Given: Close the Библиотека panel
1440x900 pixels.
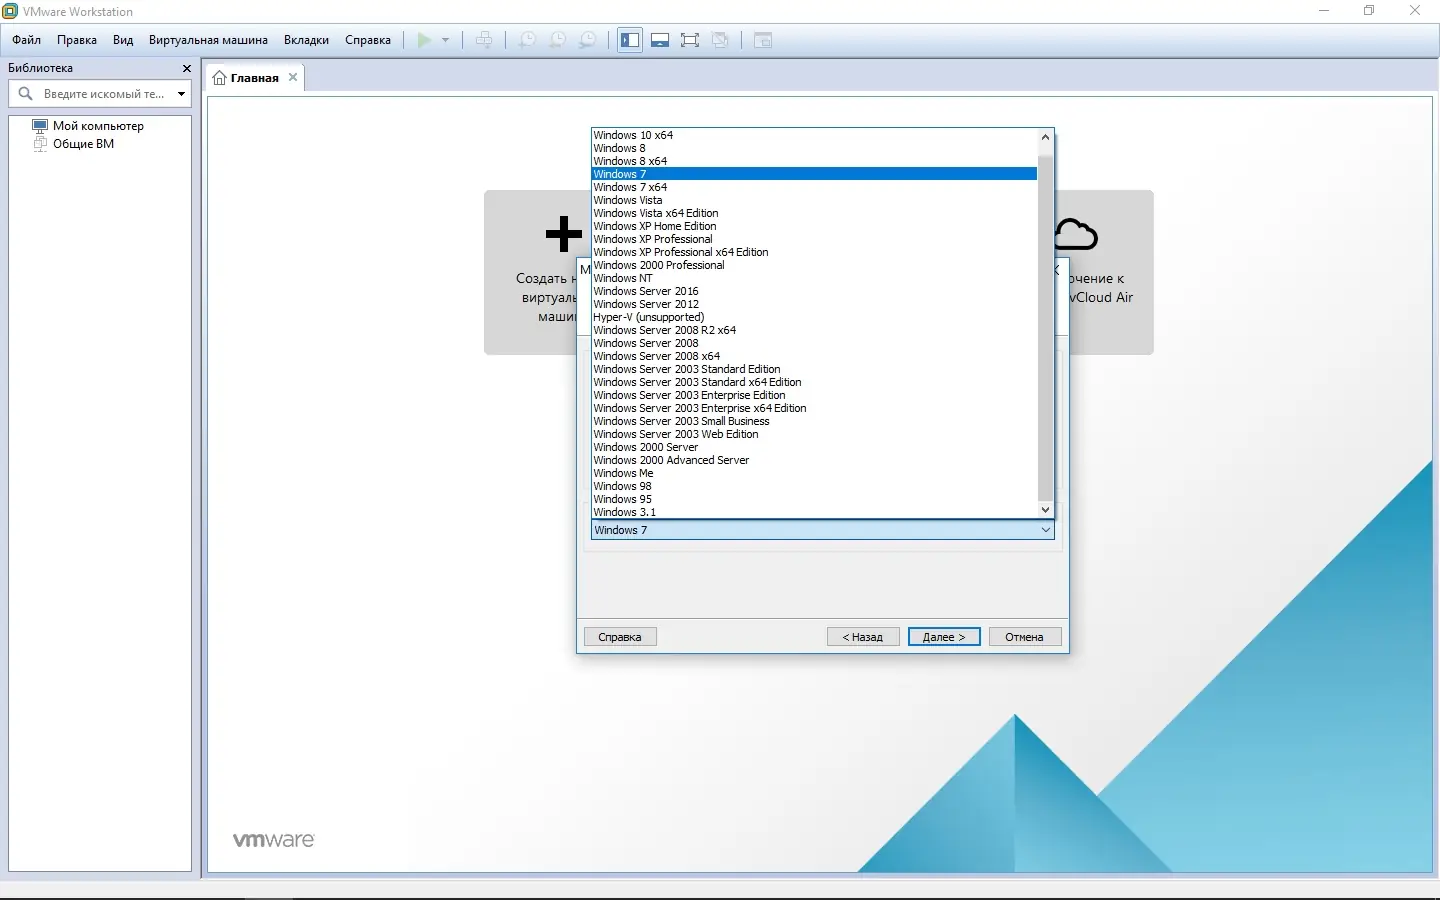Looking at the screenshot, I should coord(186,68).
